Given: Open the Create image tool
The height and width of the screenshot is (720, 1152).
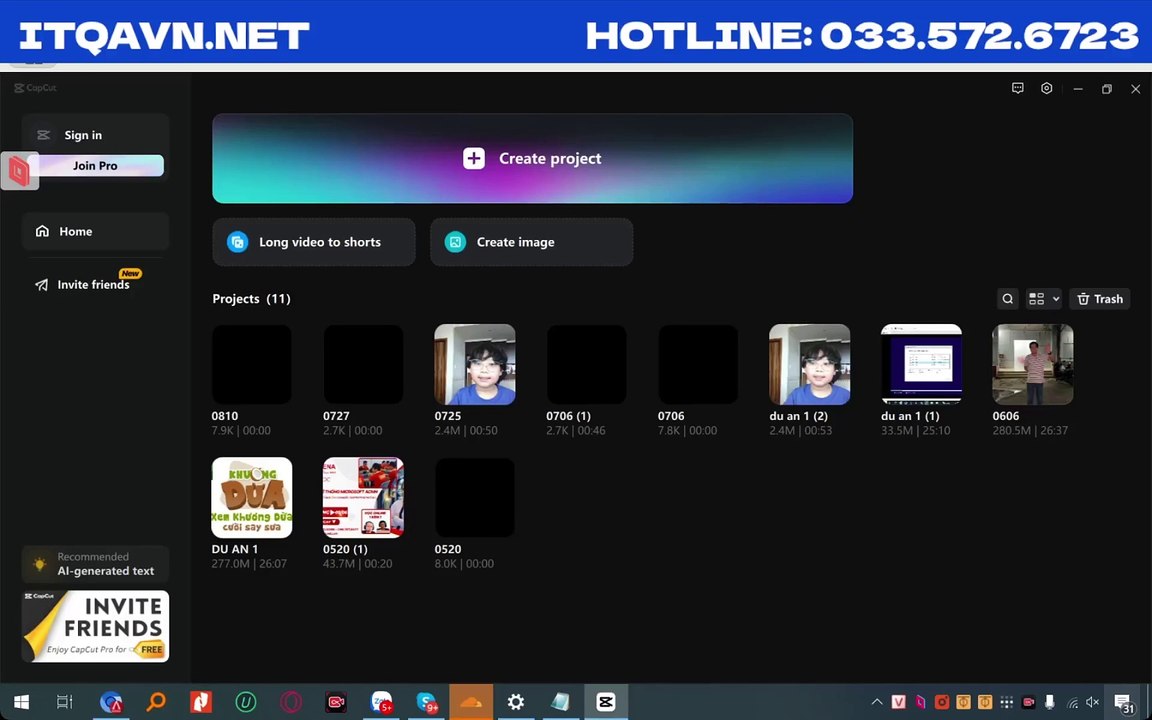Looking at the screenshot, I should pos(531,242).
